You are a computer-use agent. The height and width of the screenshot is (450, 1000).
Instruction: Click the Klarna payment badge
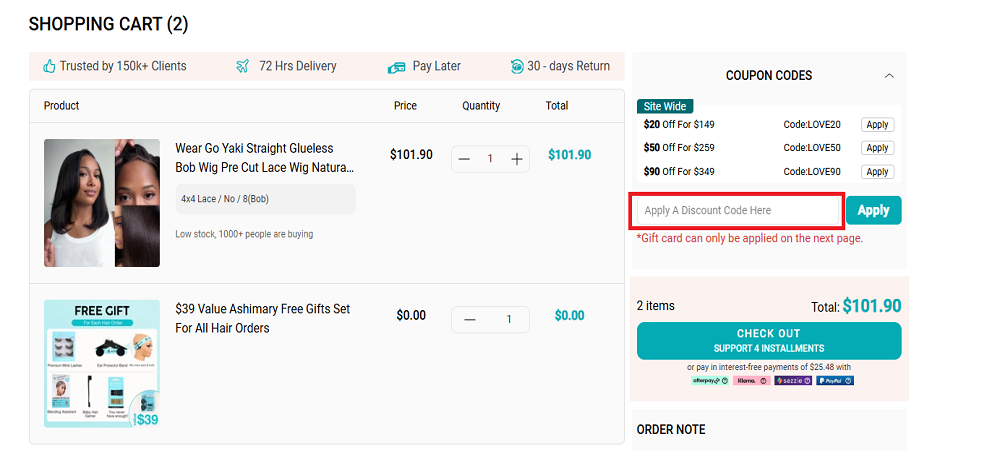click(750, 381)
